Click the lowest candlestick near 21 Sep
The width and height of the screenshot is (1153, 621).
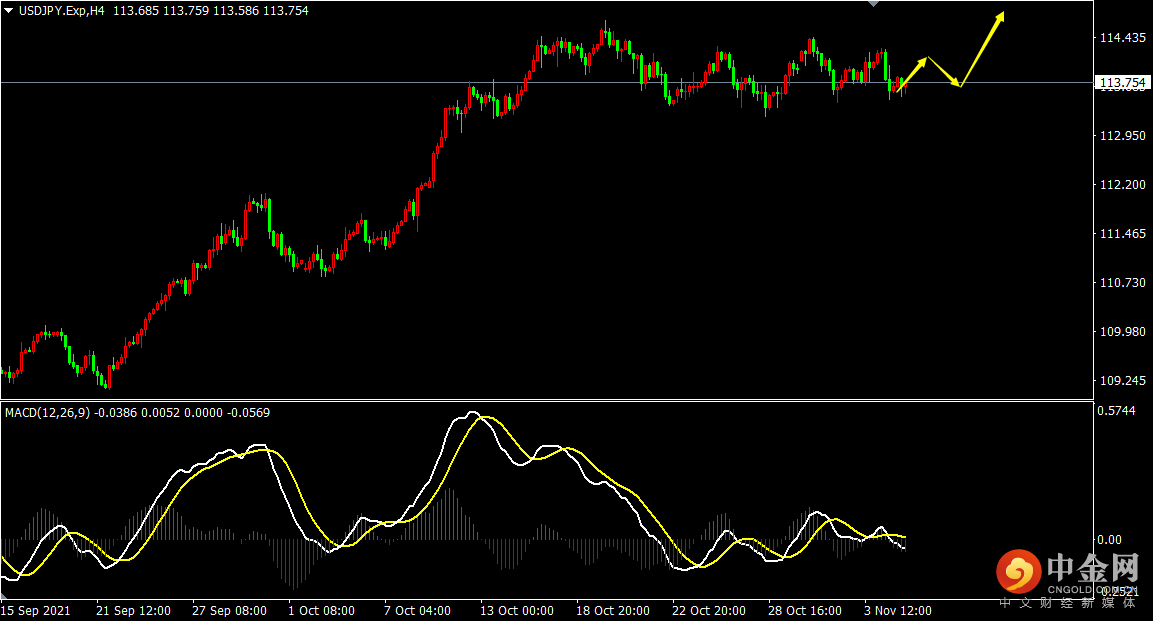[108, 380]
